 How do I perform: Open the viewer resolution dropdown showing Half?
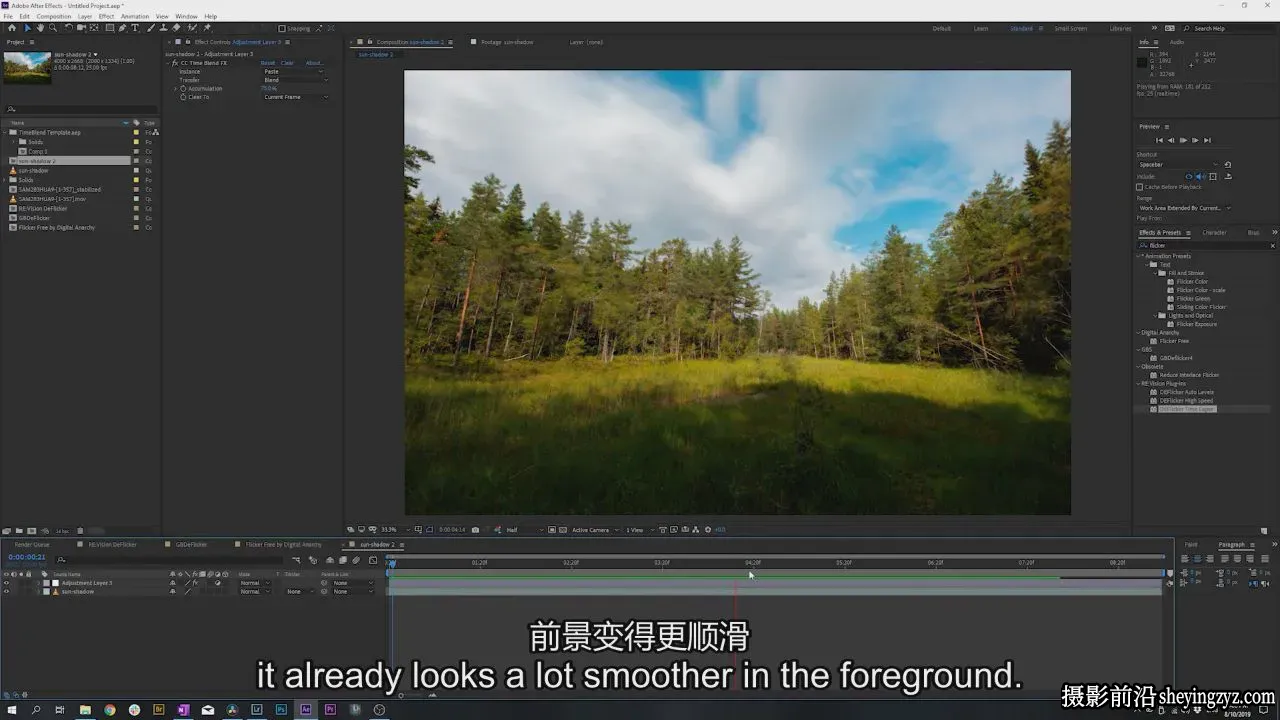click(524, 530)
